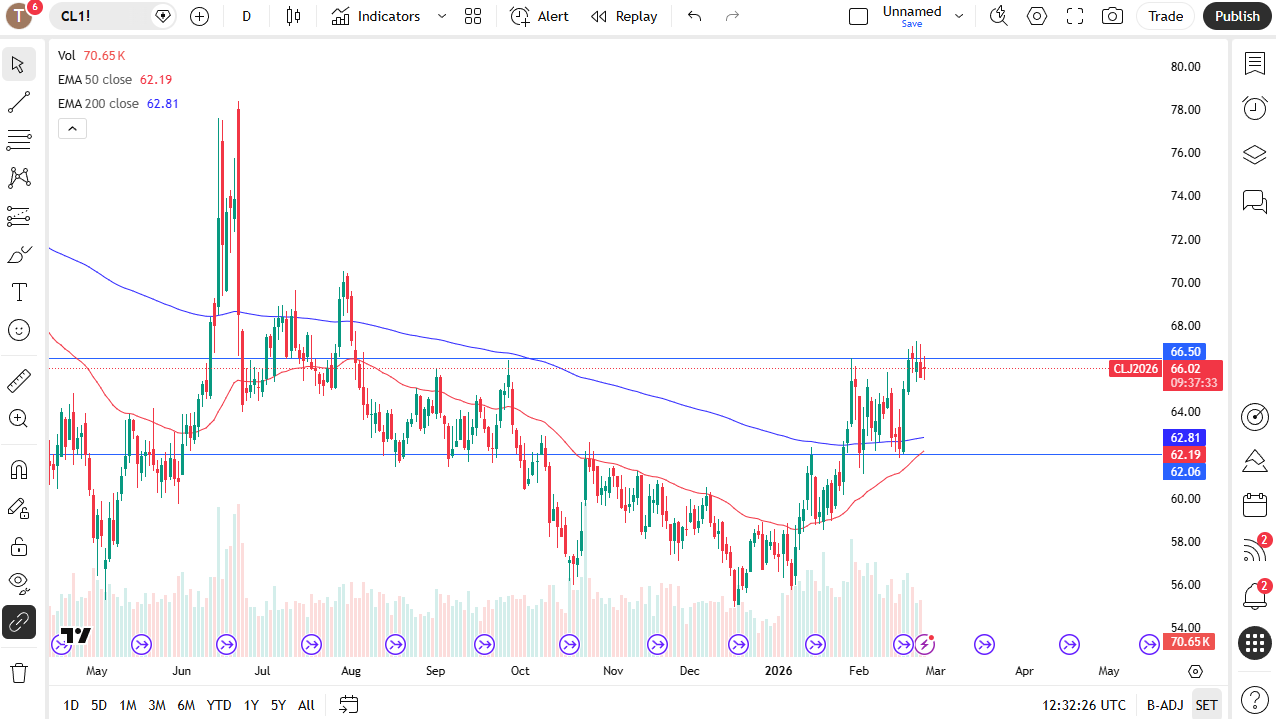Open the candlestick chart type menu
1276x719 pixels.
[x=293, y=16]
